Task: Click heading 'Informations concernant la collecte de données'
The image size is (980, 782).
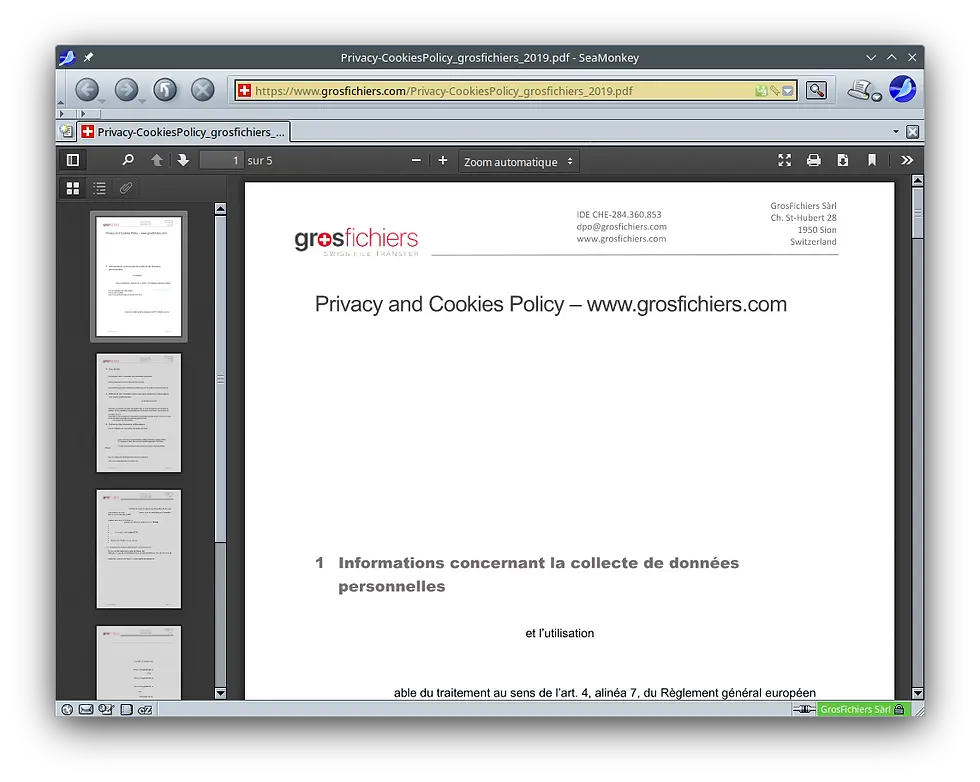Action: pos(538,563)
